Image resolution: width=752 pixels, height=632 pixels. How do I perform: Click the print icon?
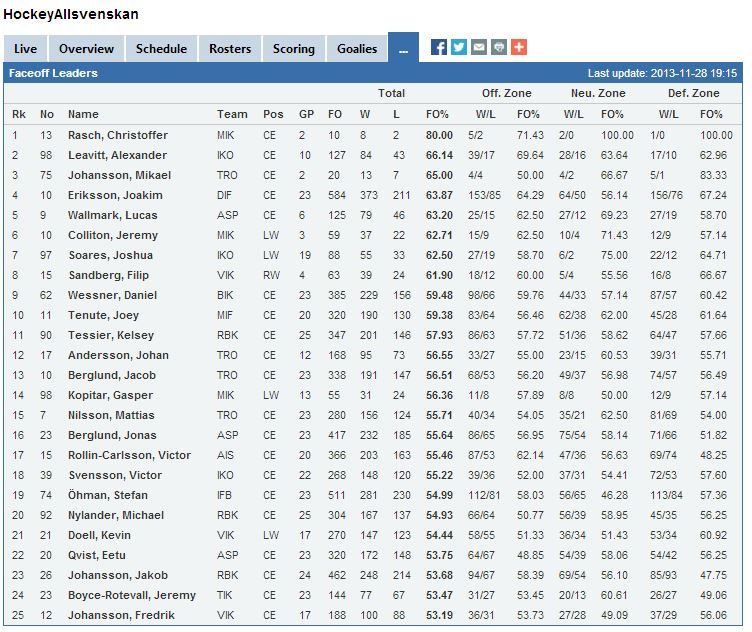click(x=498, y=47)
